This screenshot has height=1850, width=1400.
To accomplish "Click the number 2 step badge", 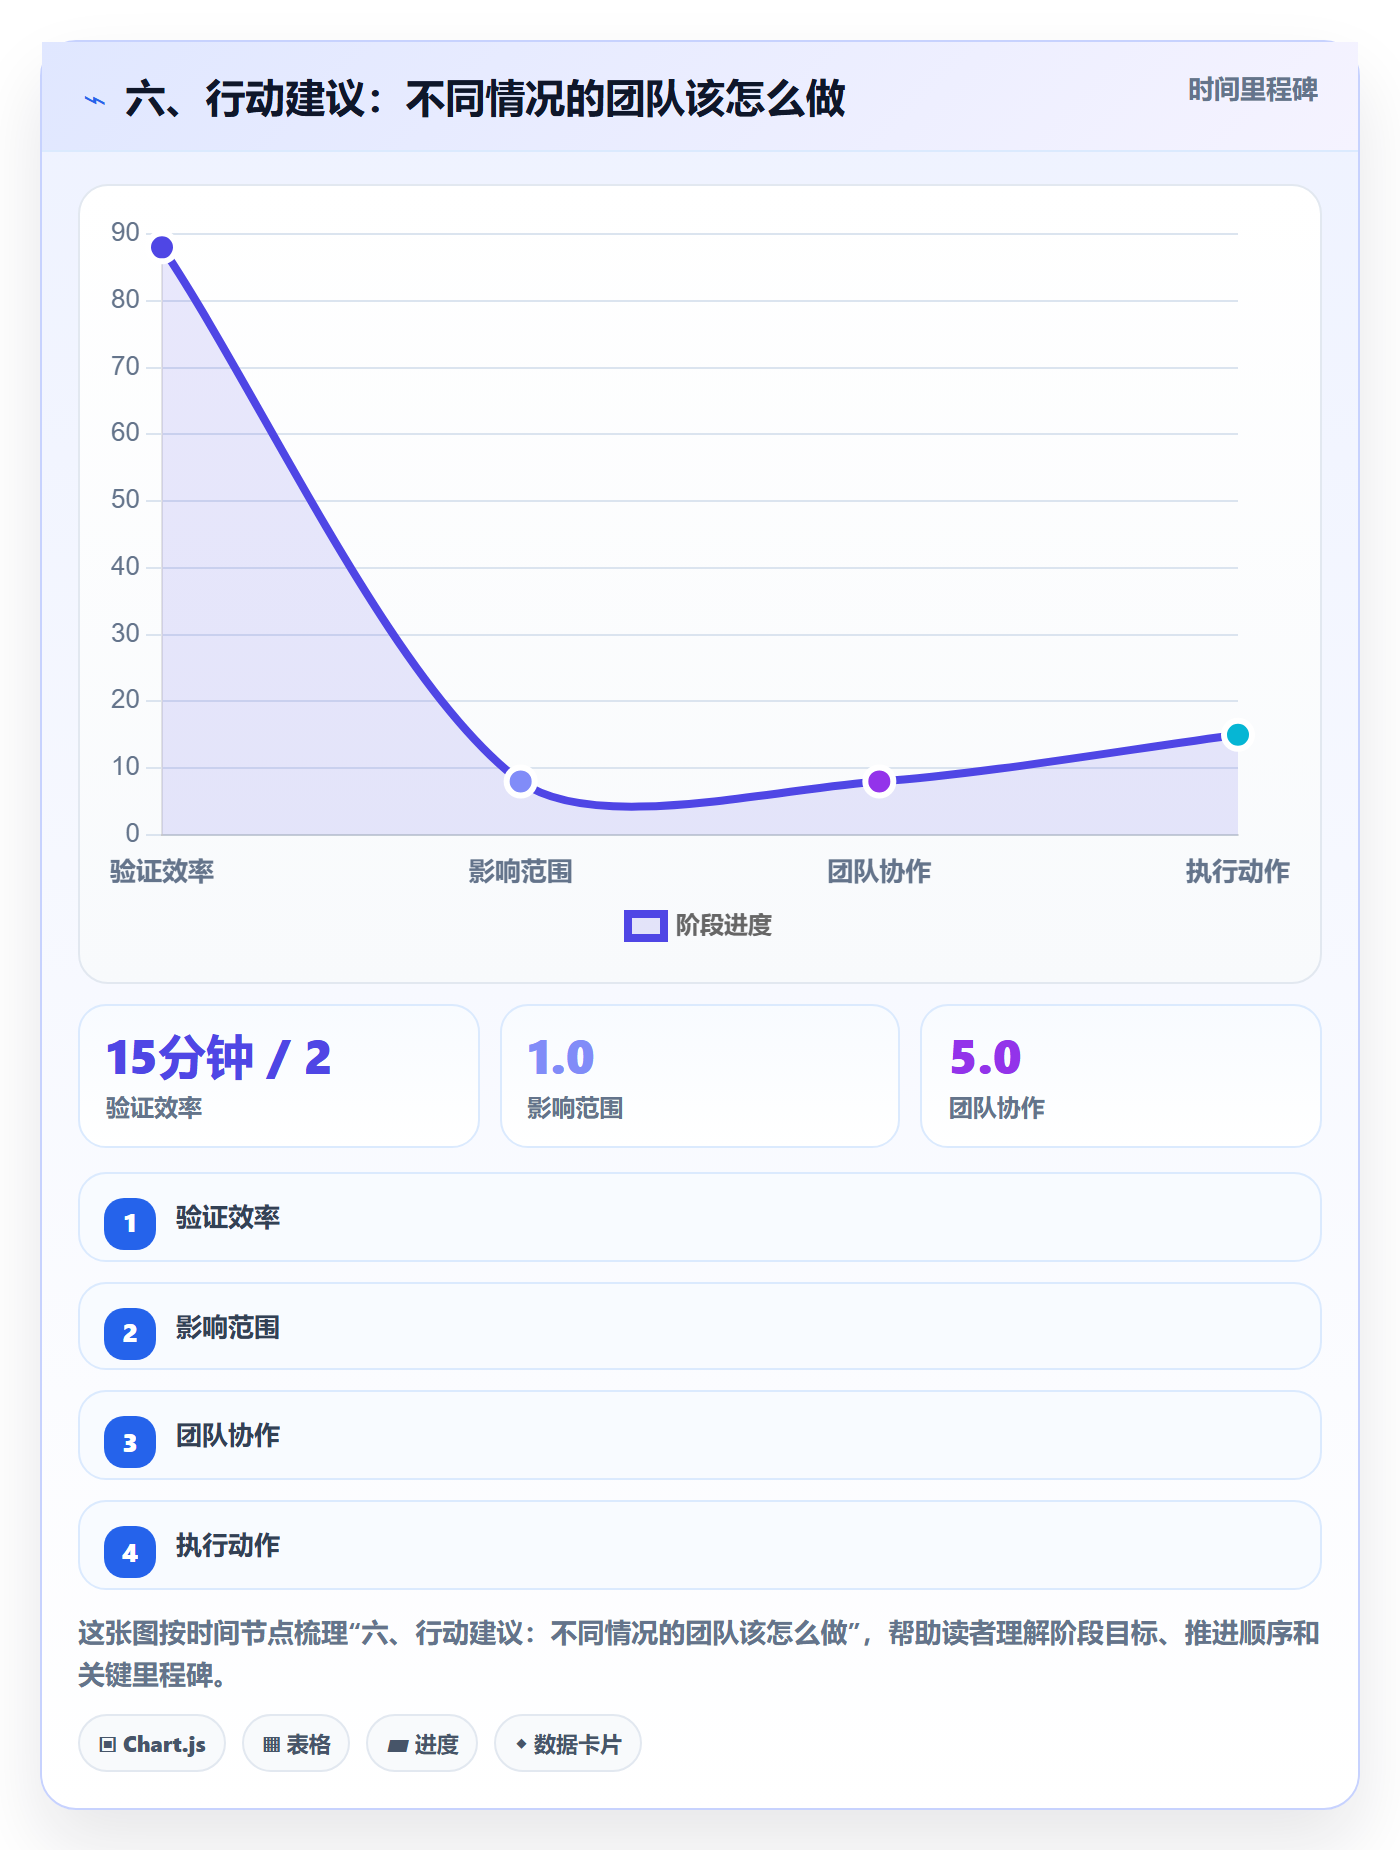I will click(130, 1333).
